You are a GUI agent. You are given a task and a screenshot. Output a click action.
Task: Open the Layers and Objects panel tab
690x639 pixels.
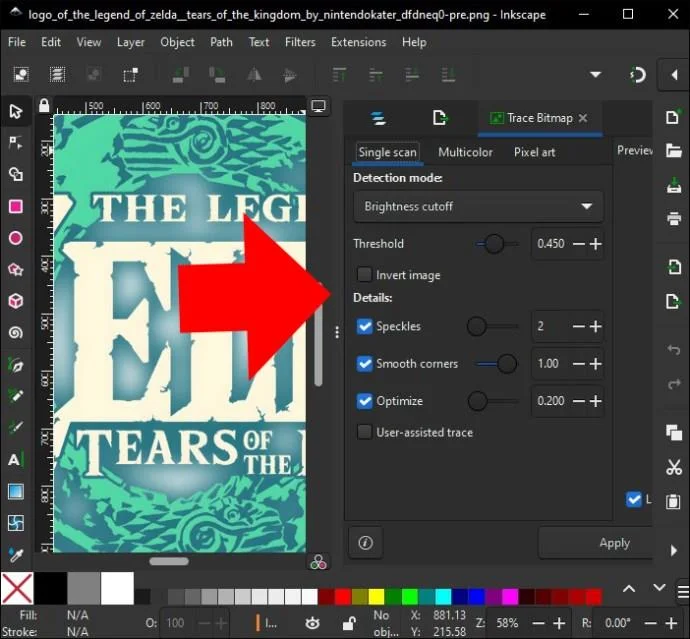click(378, 118)
